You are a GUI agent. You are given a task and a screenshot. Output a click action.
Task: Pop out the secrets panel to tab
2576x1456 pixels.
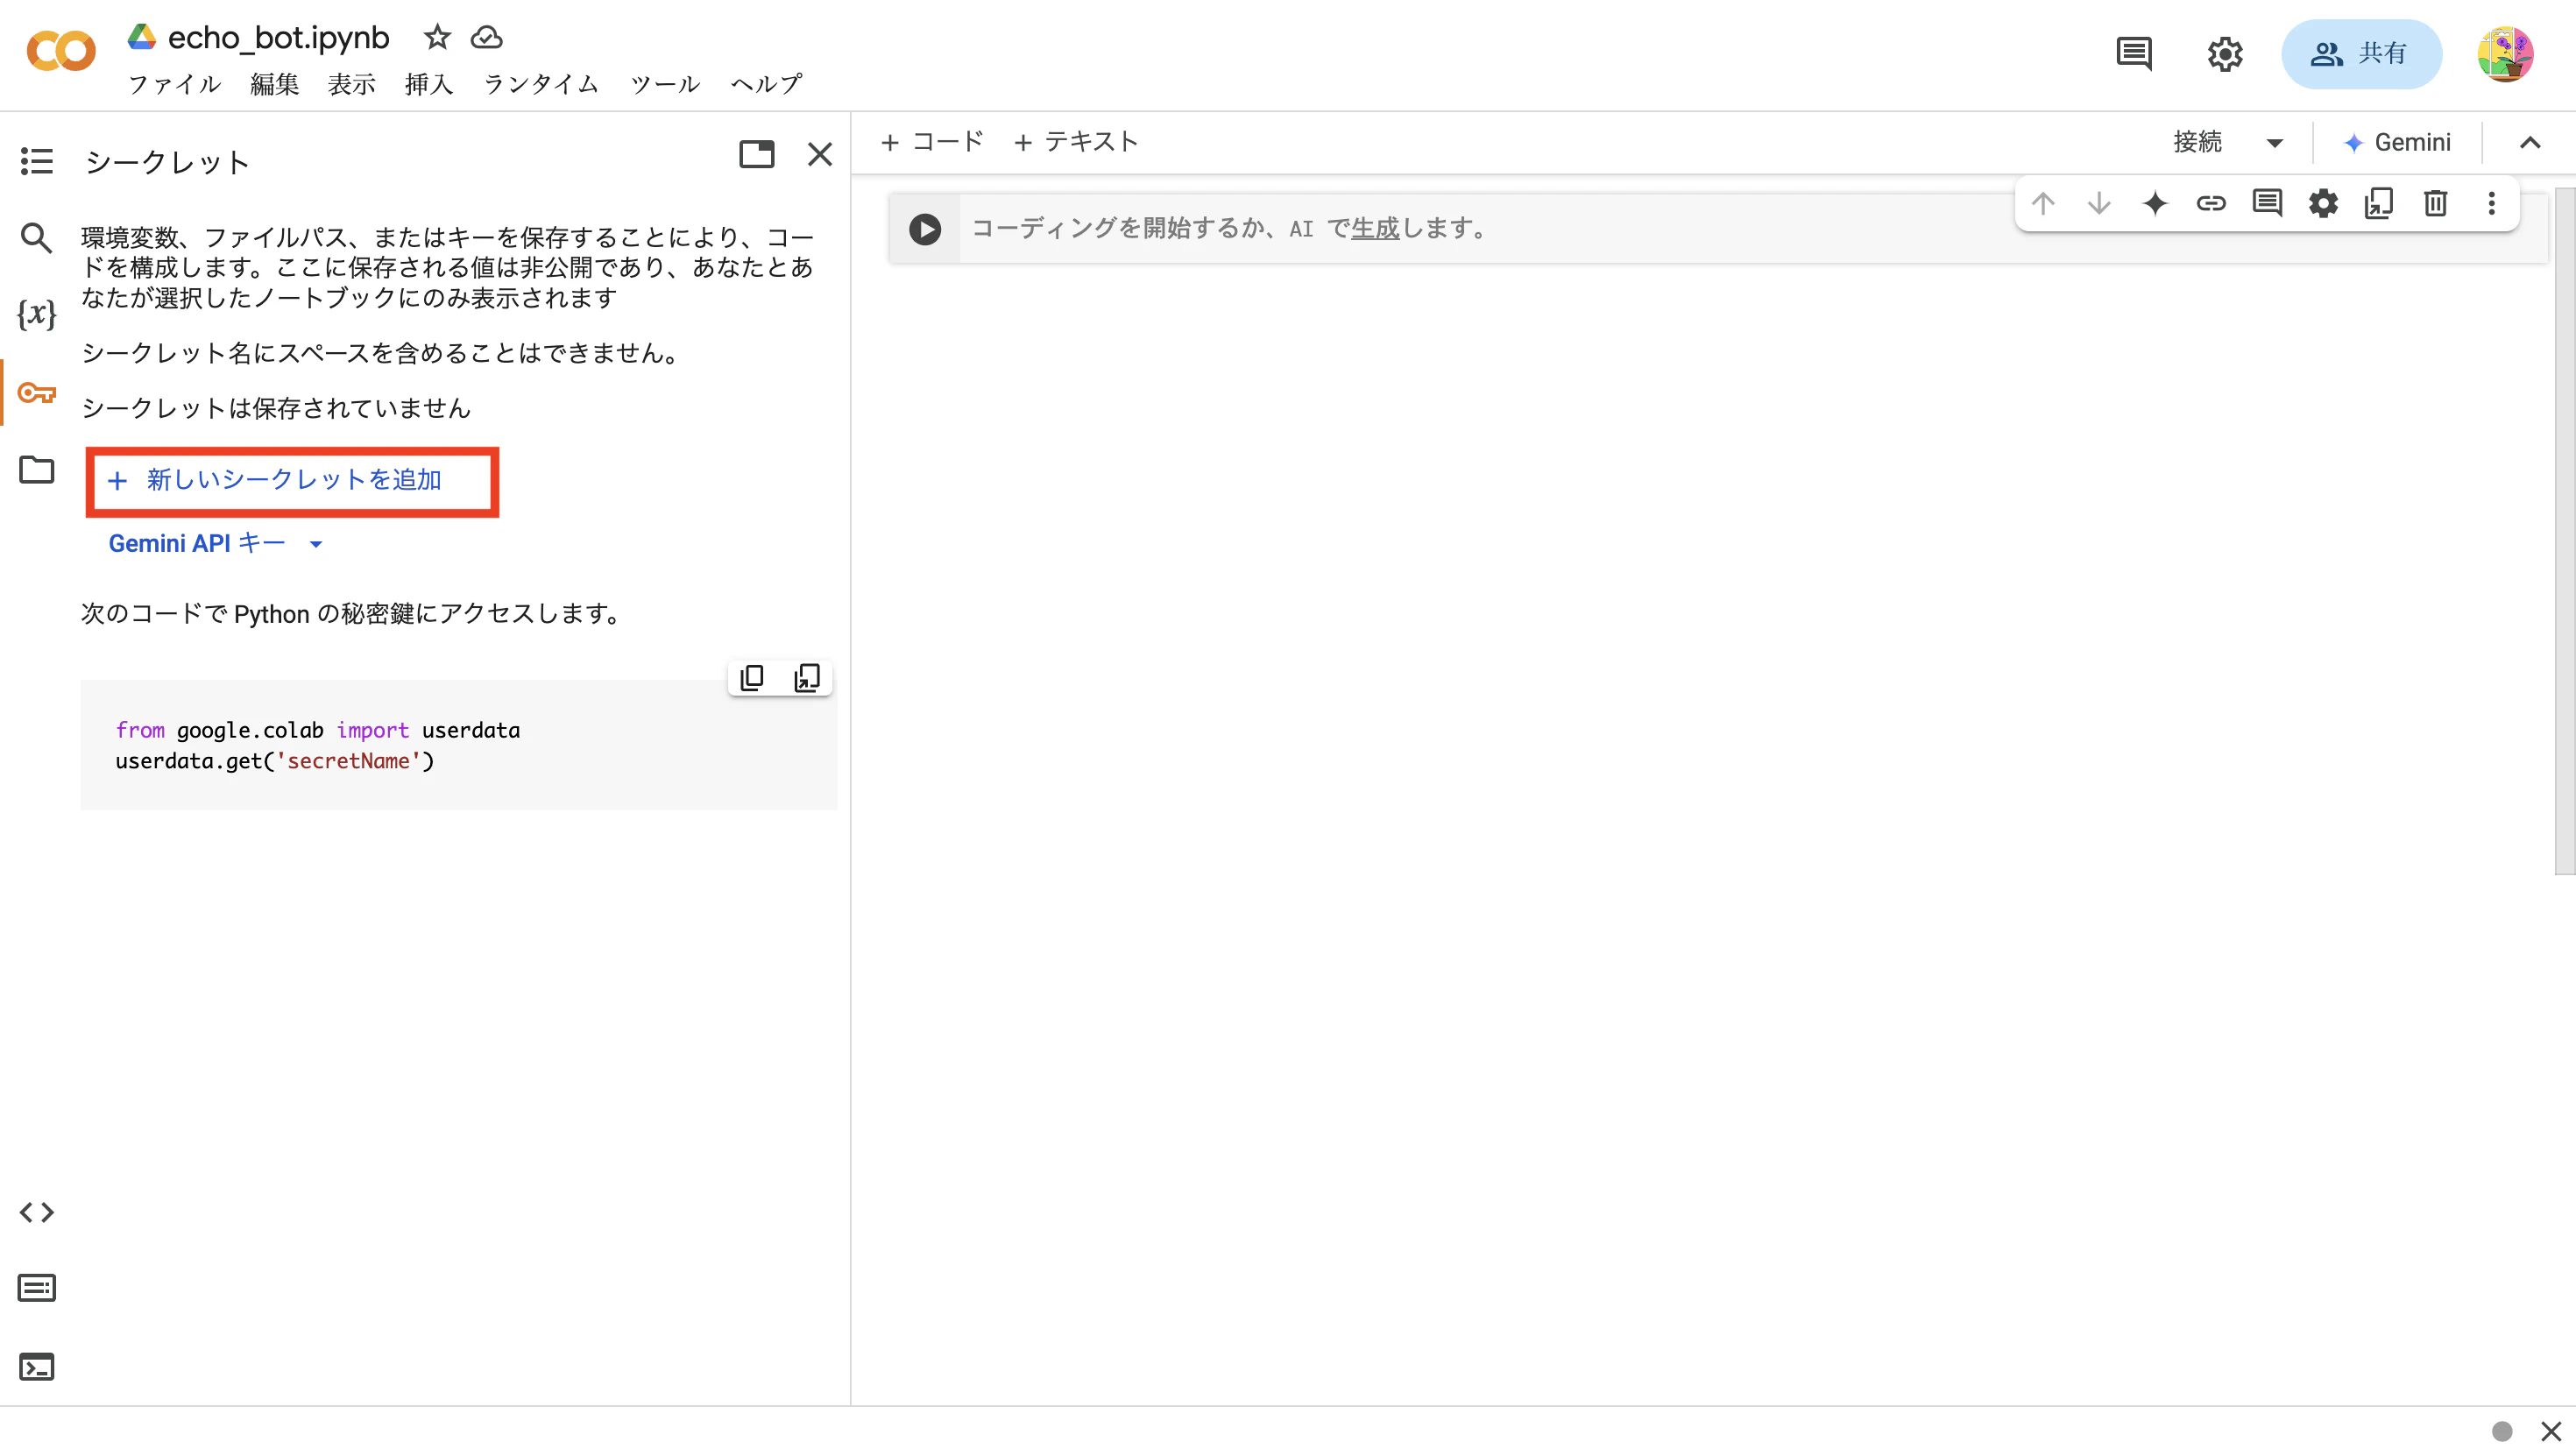757,154
